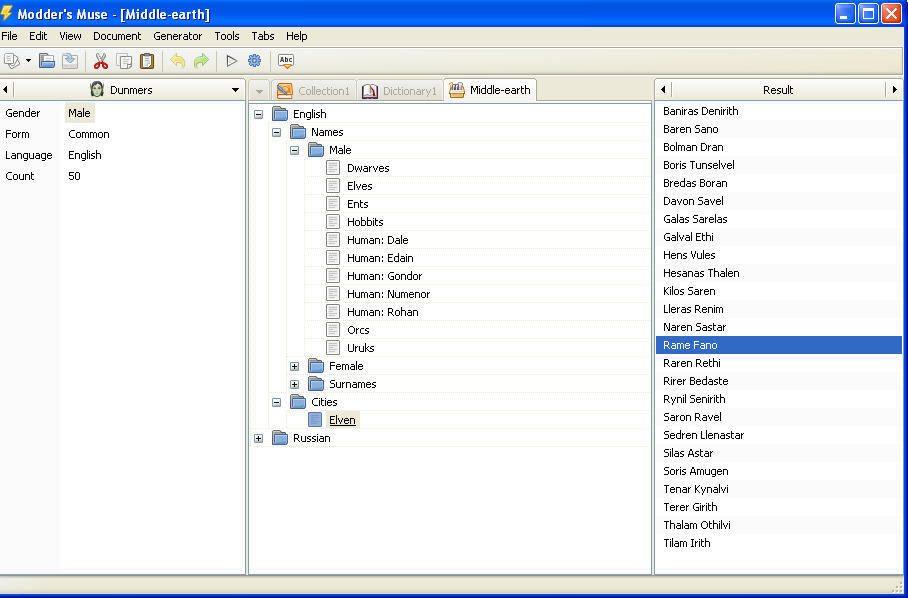Select Human: Numenor tree item

[x=388, y=294]
